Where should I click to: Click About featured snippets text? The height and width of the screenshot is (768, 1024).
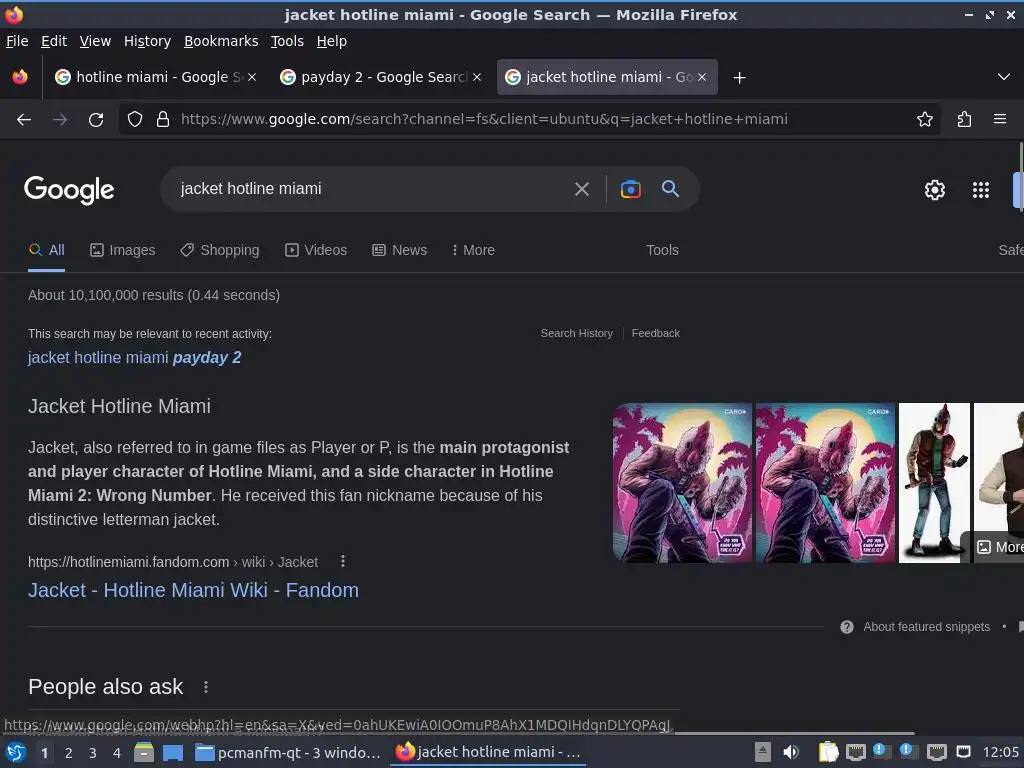927,627
